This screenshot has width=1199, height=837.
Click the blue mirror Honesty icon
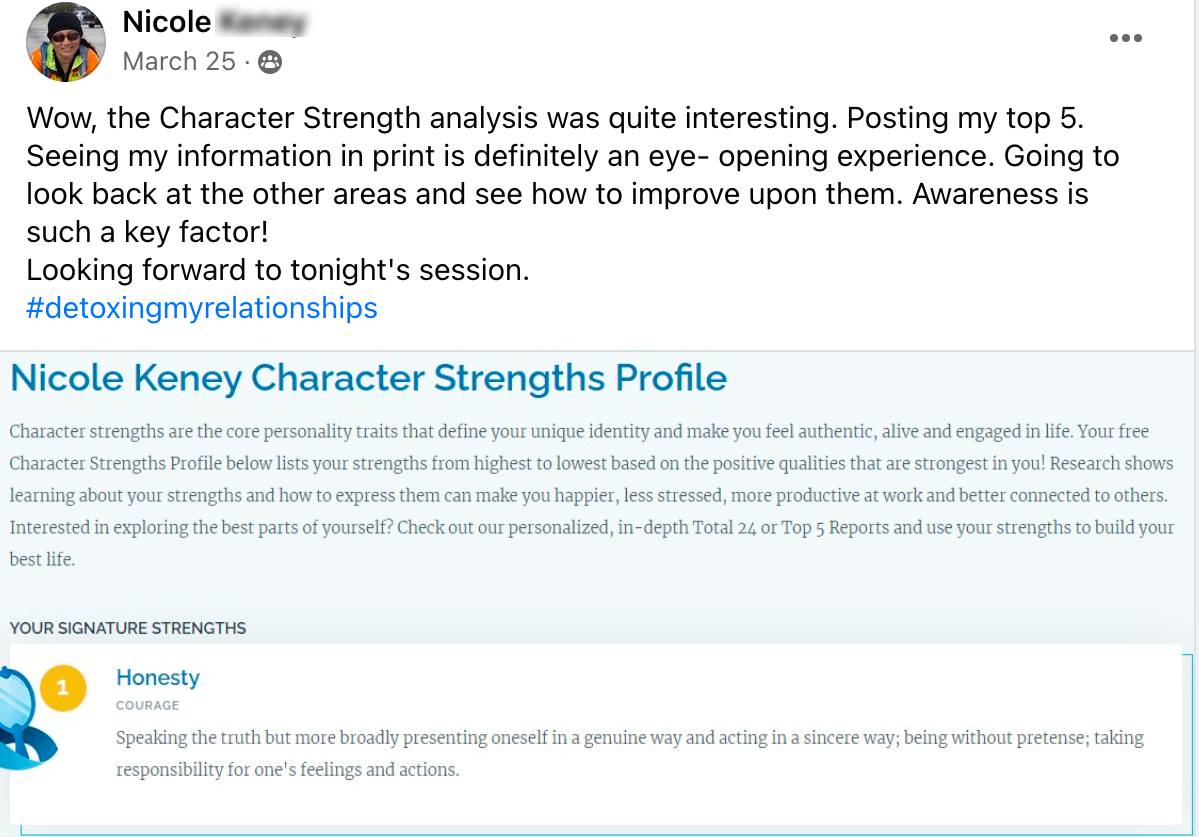click(x=22, y=720)
